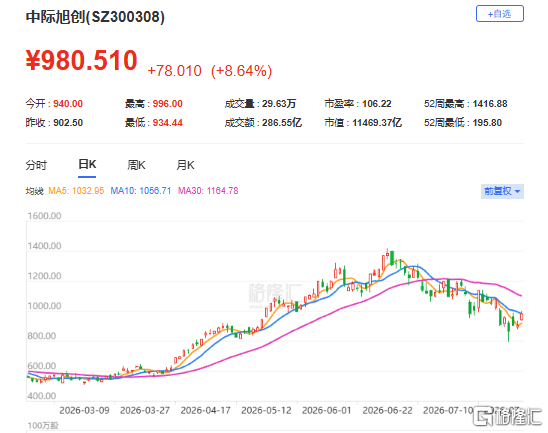The width and height of the screenshot is (548, 433).
Task: Toggle the MA10 moving average label
Action: tap(140, 191)
